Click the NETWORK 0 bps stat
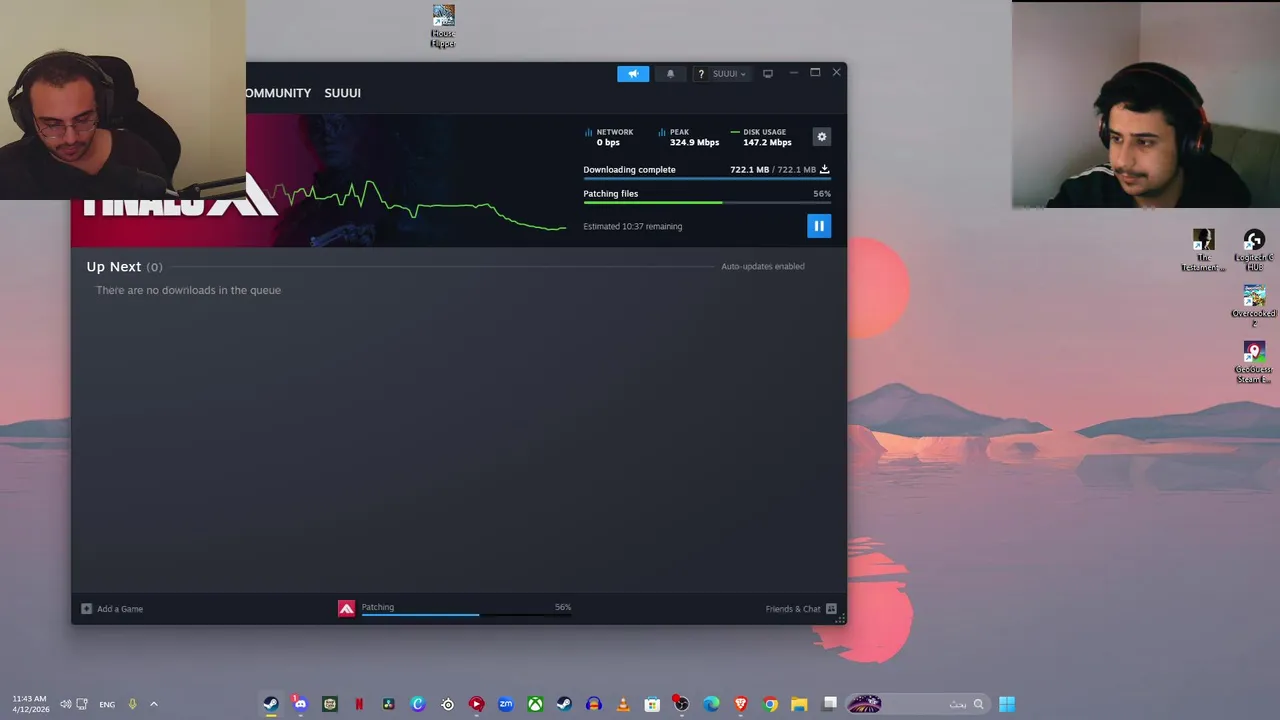This screenshot has height=720, width=1280. [x=609, y=137]
